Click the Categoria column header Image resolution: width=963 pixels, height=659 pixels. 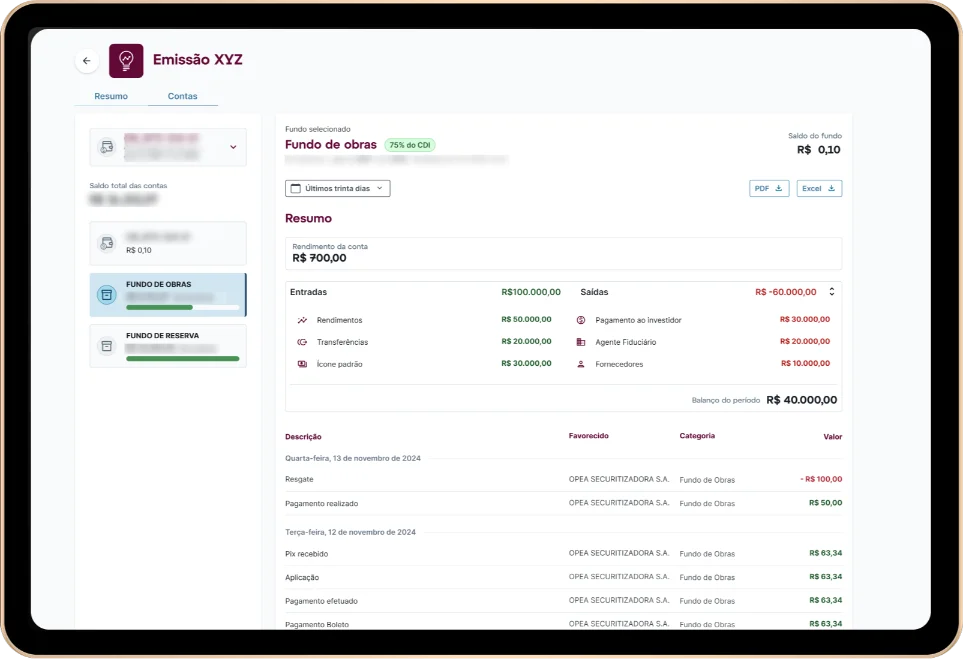pyautogui.click(x=697, y=436)
